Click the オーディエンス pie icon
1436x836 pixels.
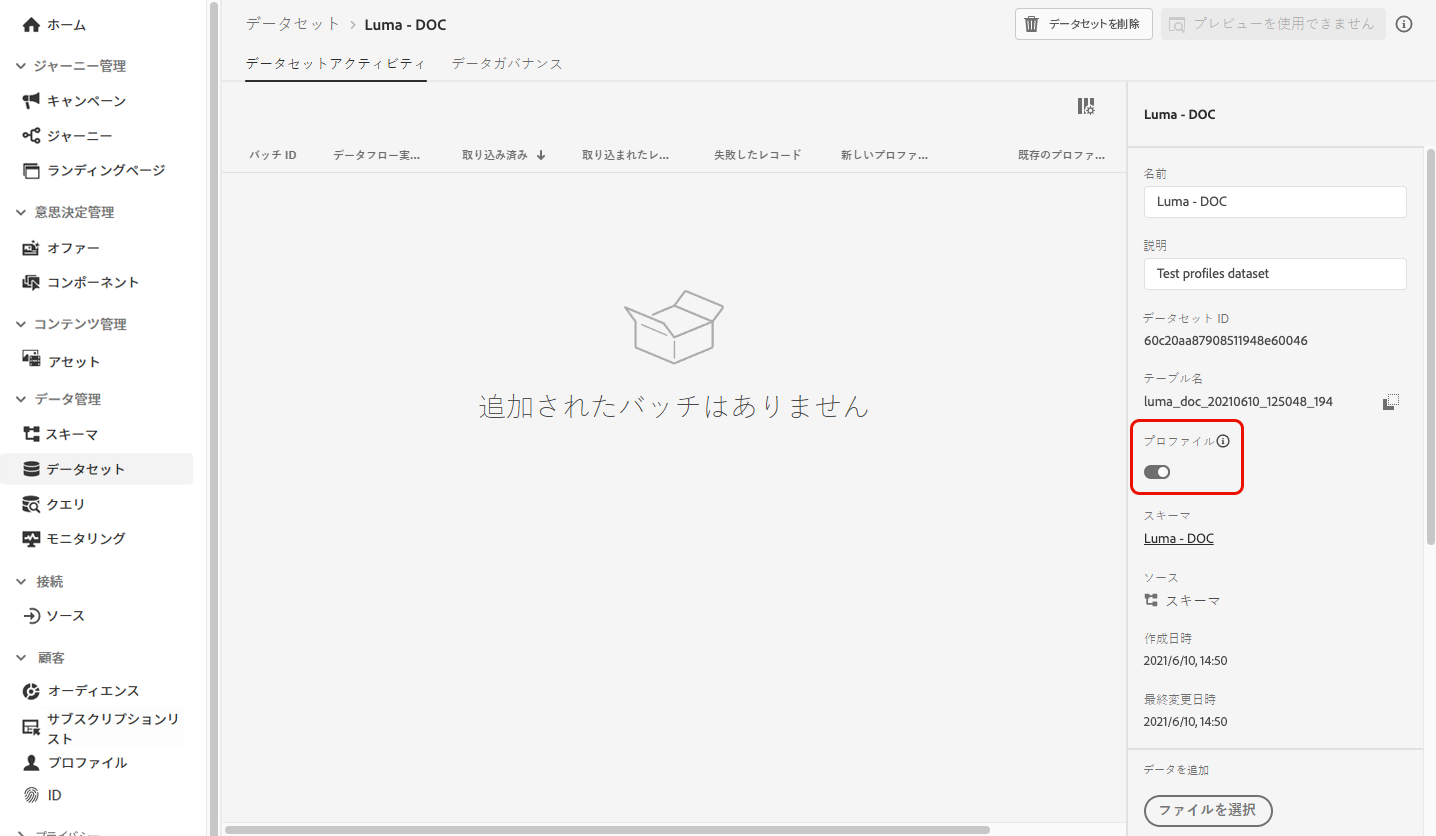[31, 691]
